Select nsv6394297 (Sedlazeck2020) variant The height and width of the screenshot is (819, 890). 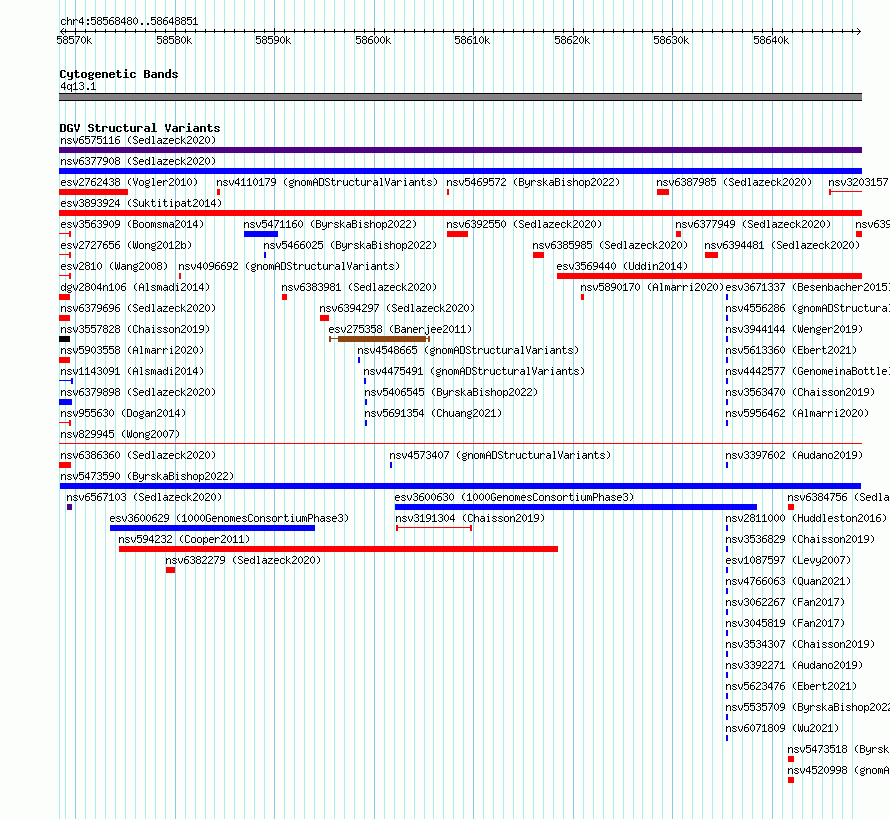(x=397, y=308)
